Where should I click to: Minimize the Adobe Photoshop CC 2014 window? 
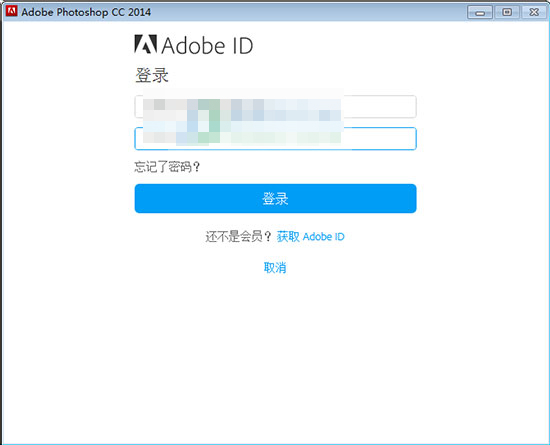point(479,12)
